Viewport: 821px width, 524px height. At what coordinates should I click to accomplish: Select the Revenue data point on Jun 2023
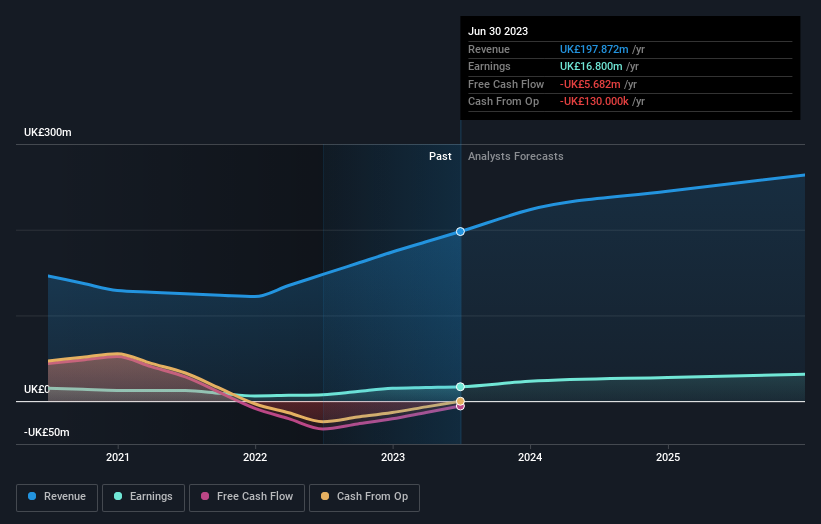[460, 231]
